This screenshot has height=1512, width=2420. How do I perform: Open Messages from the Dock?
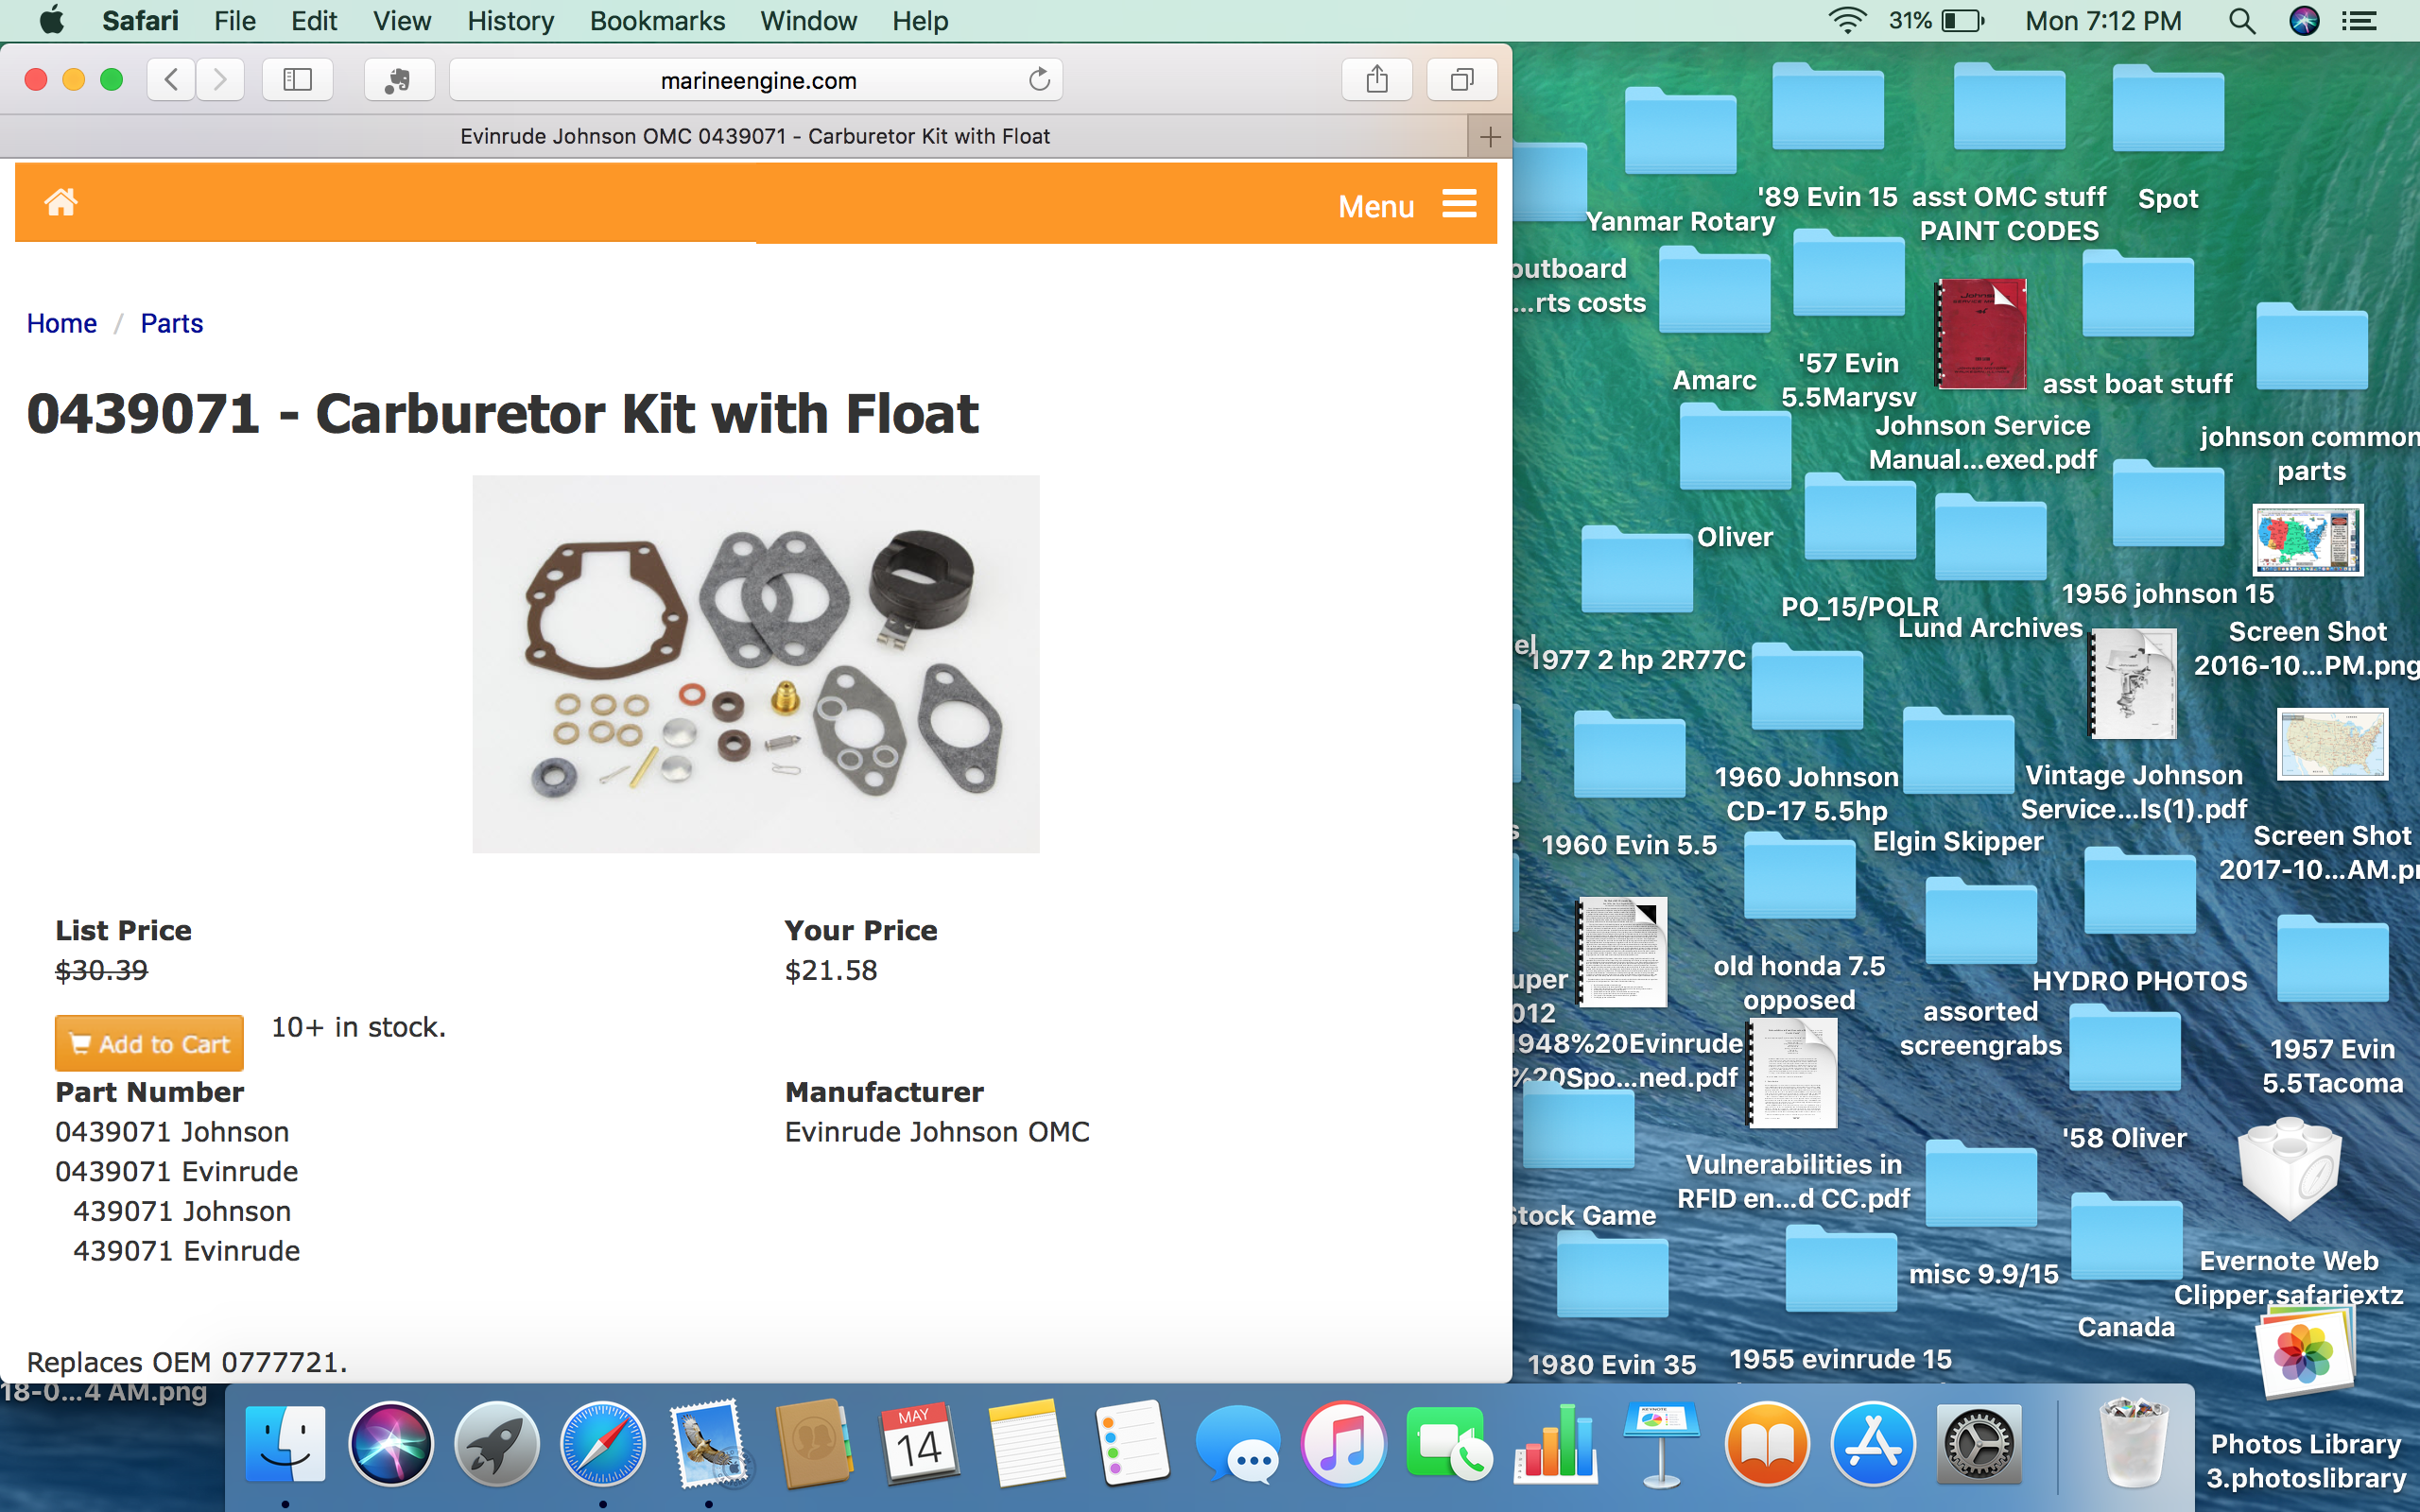click(x=1238, y=1446)
